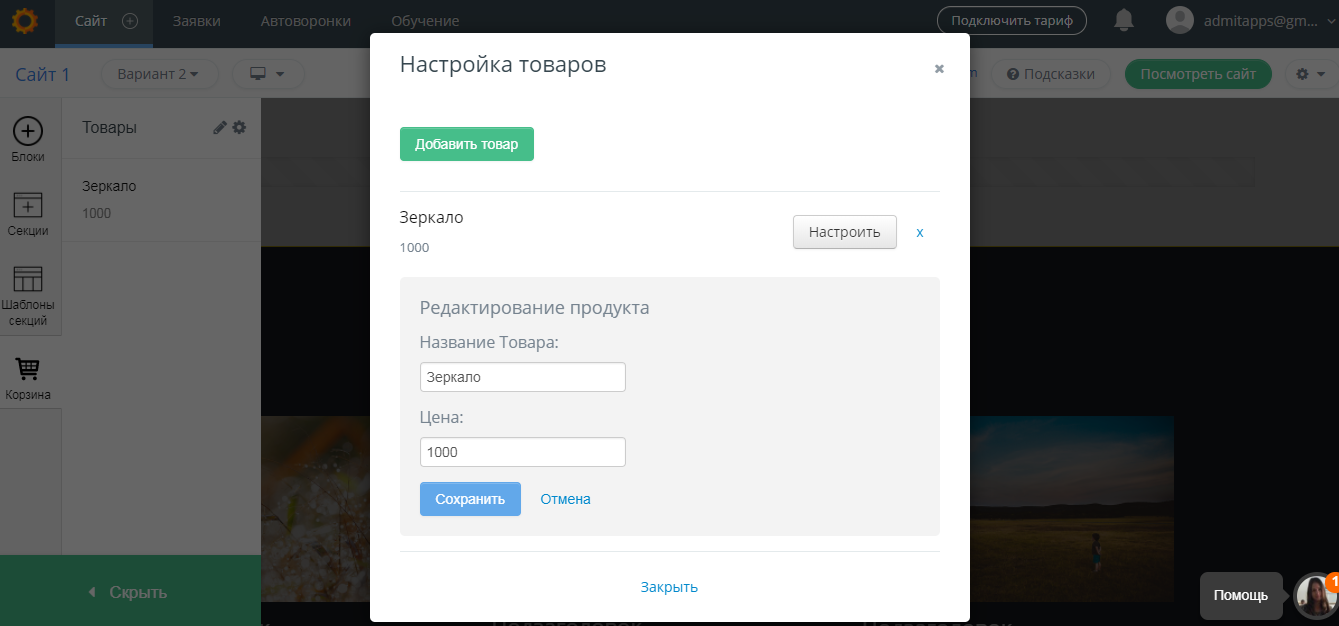Open the notifications bell icon
Image resolution: width=1339 pixels, height=626 pixels.
click(1123, 19)
